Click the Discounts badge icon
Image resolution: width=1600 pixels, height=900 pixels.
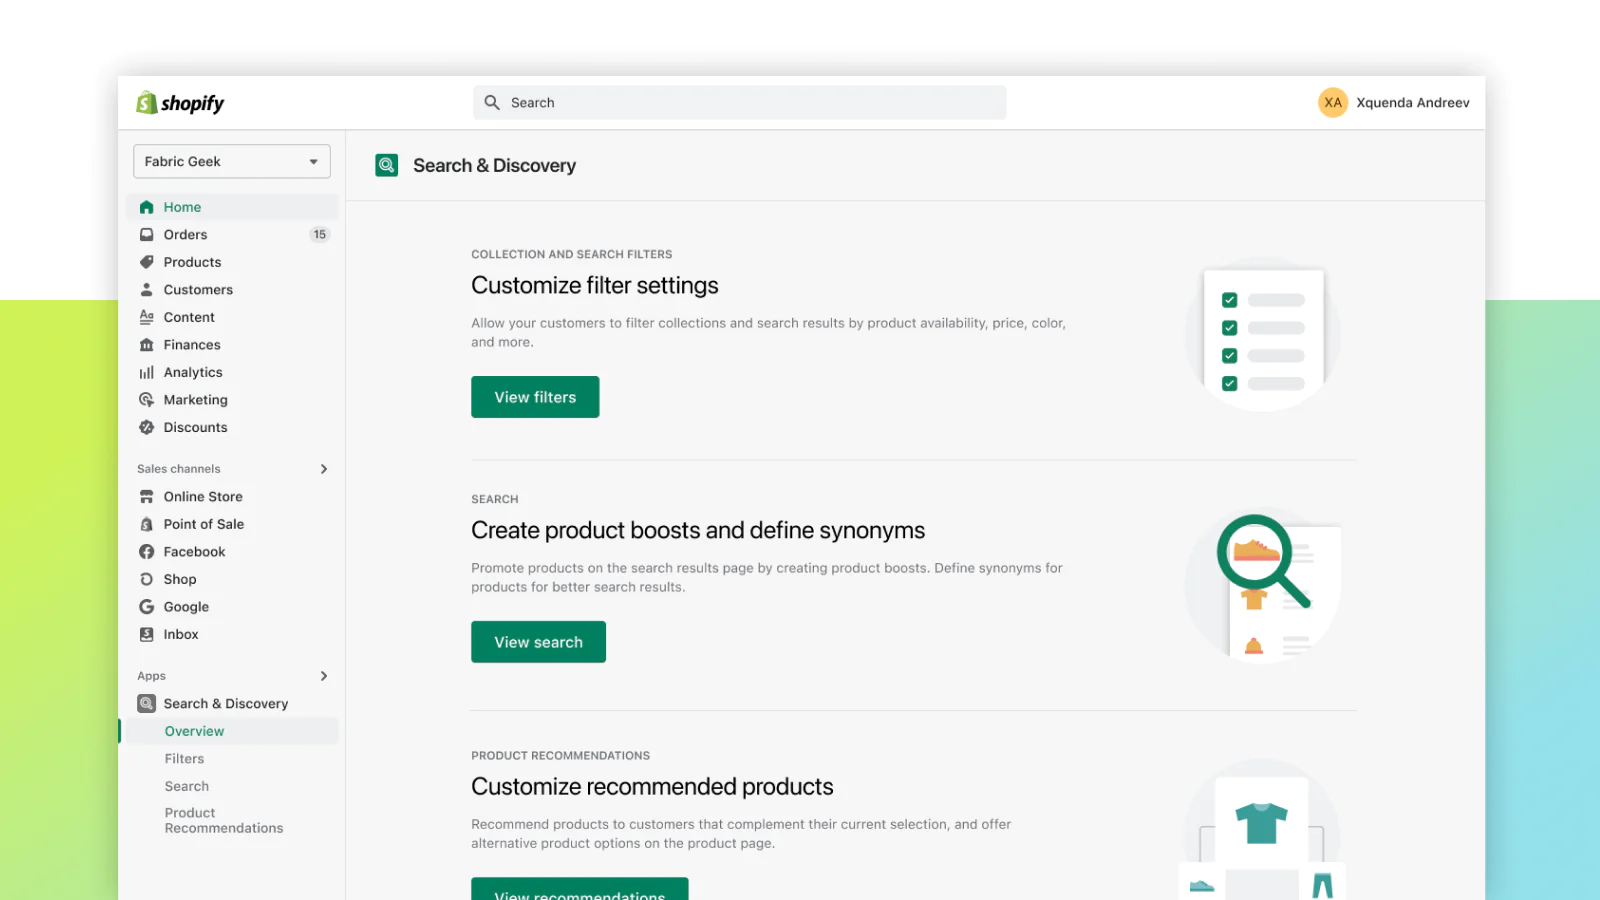coord(147,427)
